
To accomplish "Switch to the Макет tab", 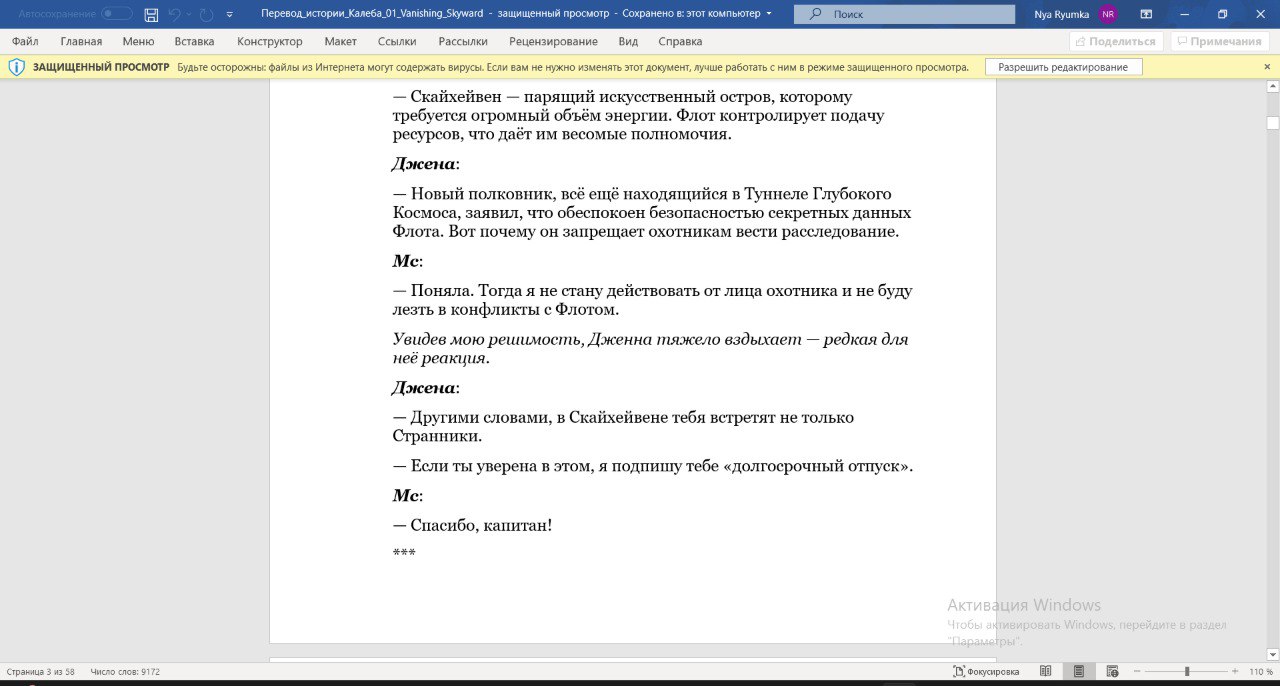I will coord(340,41).
